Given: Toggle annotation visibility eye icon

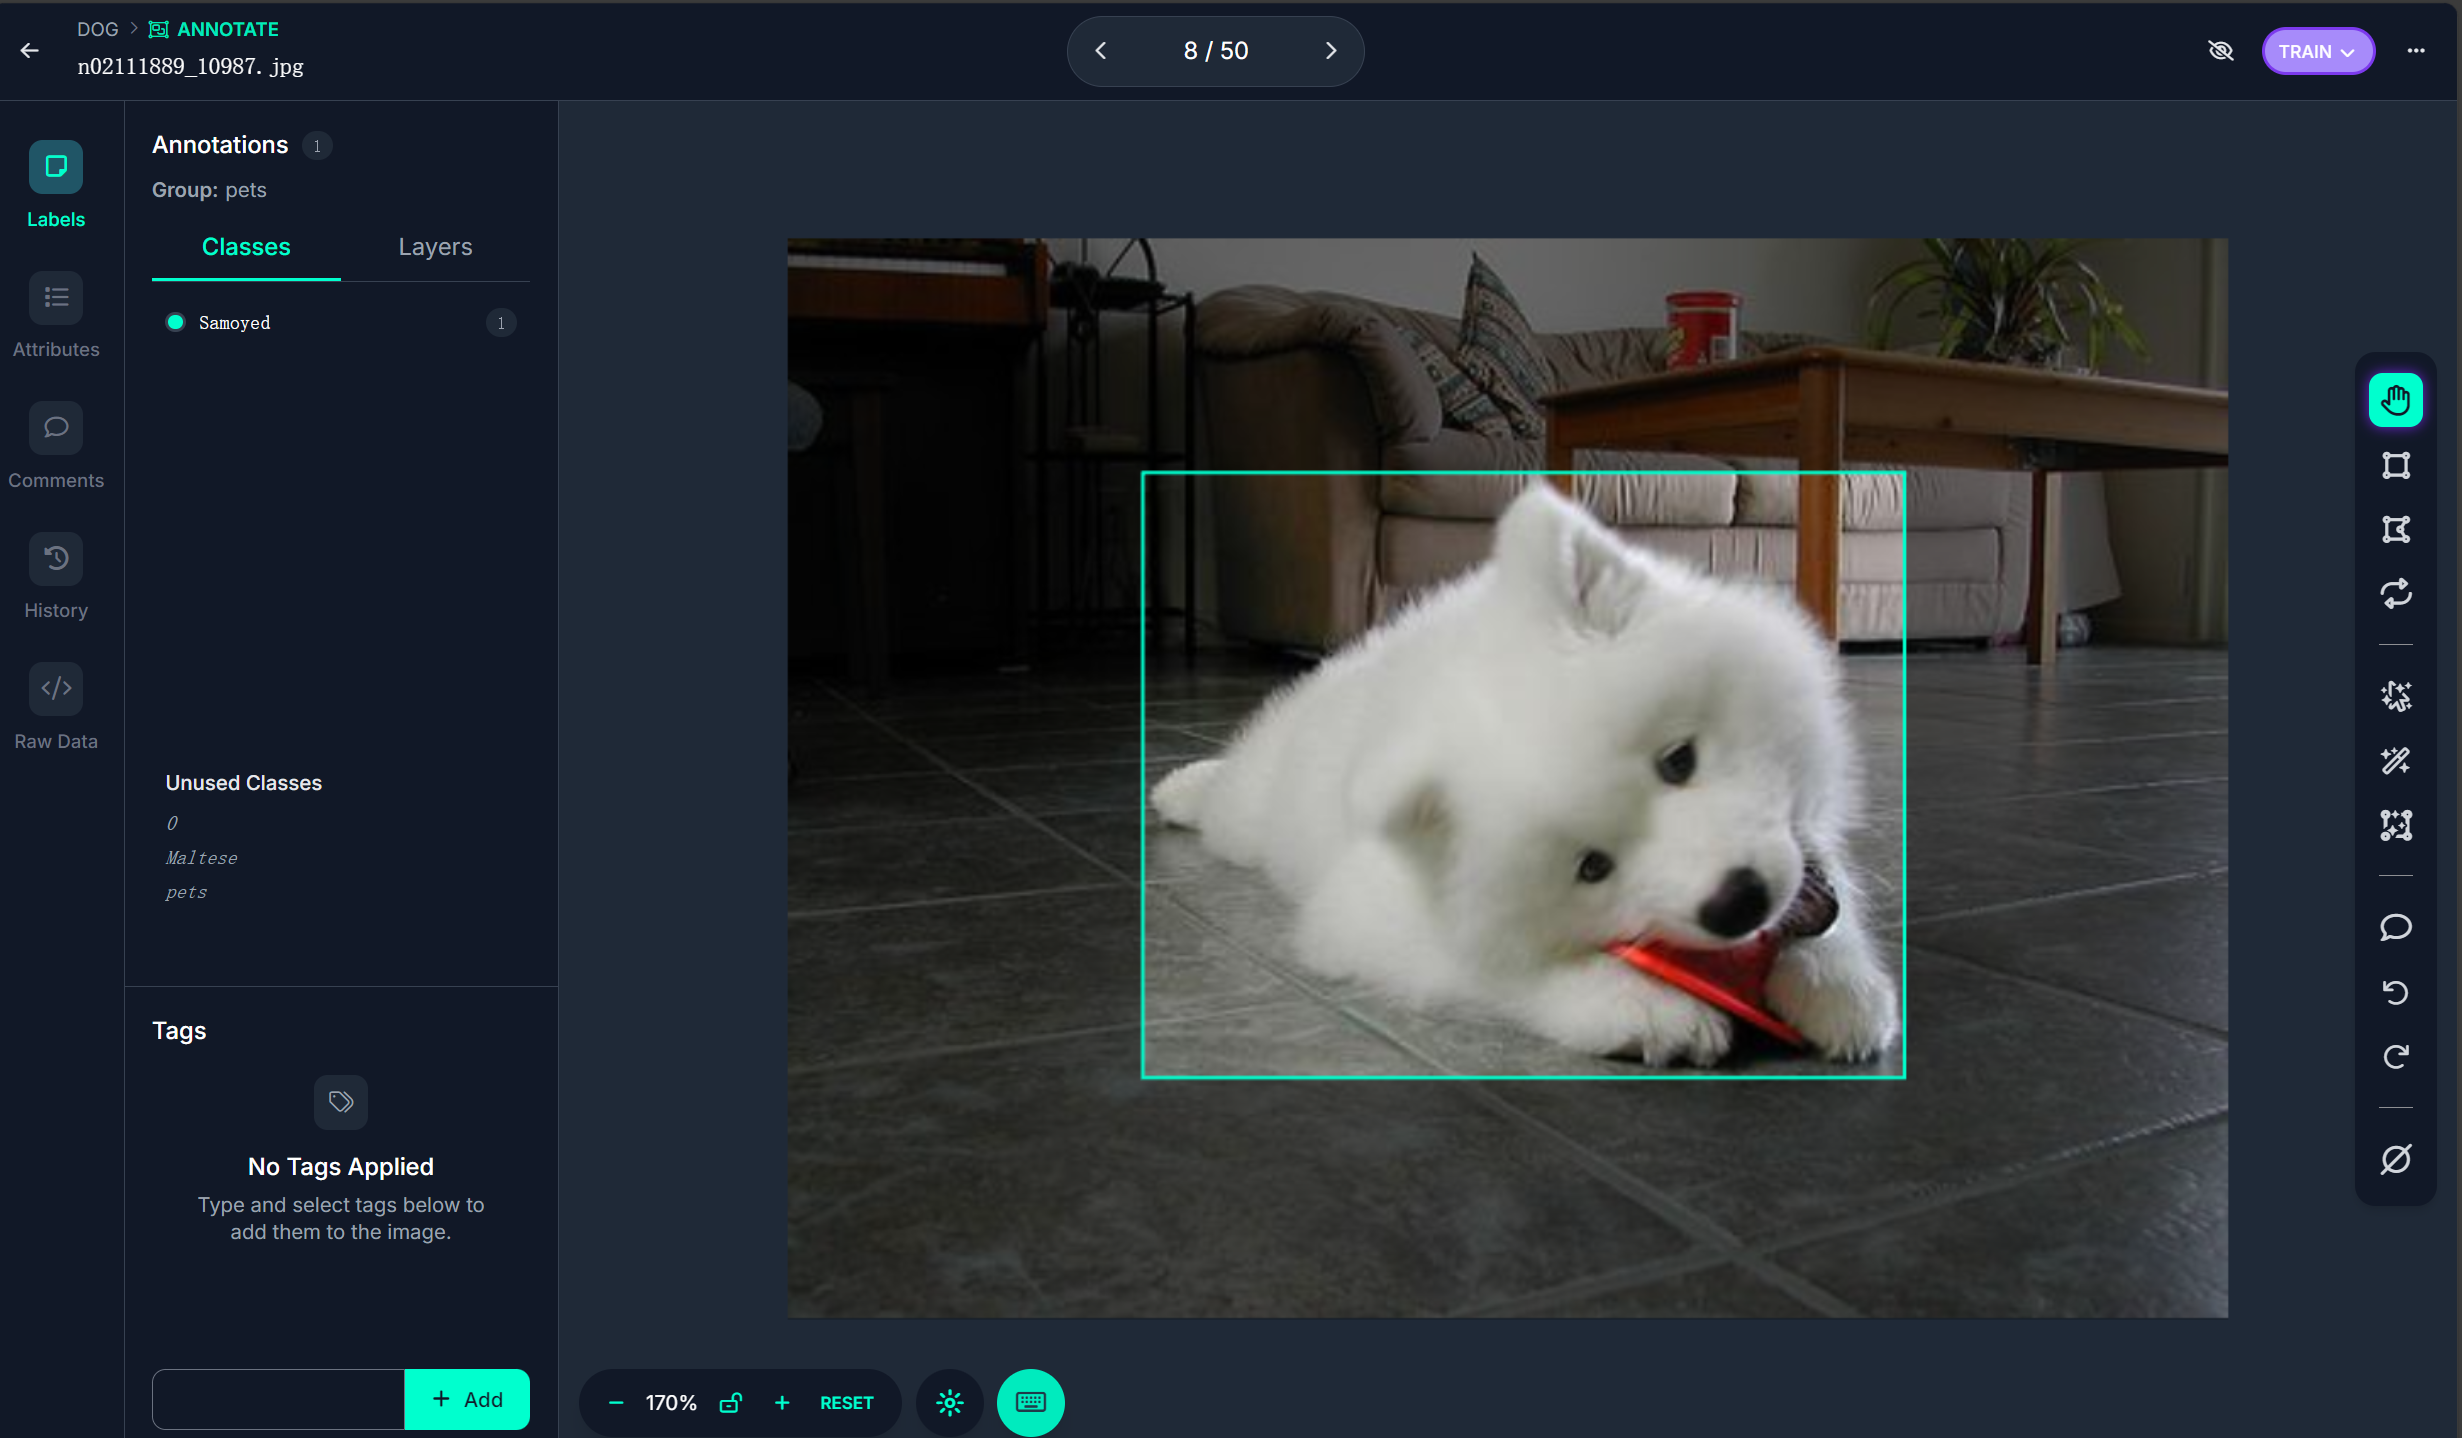Looking at the screenshot, I should (x=2220, y=51).
